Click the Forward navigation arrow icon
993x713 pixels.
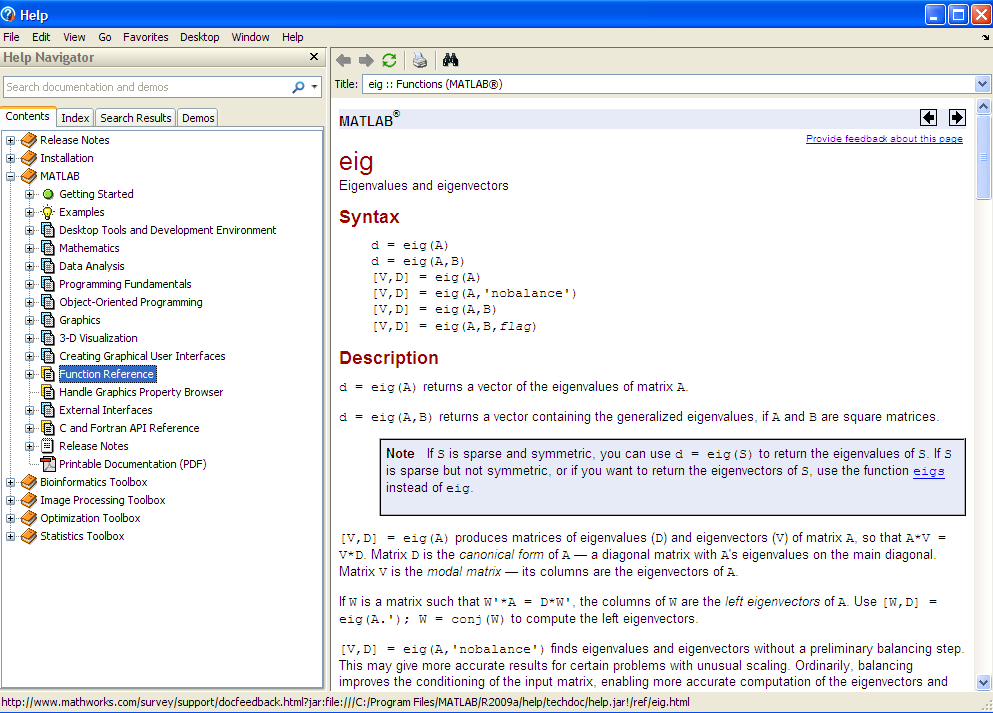point(366,60)
